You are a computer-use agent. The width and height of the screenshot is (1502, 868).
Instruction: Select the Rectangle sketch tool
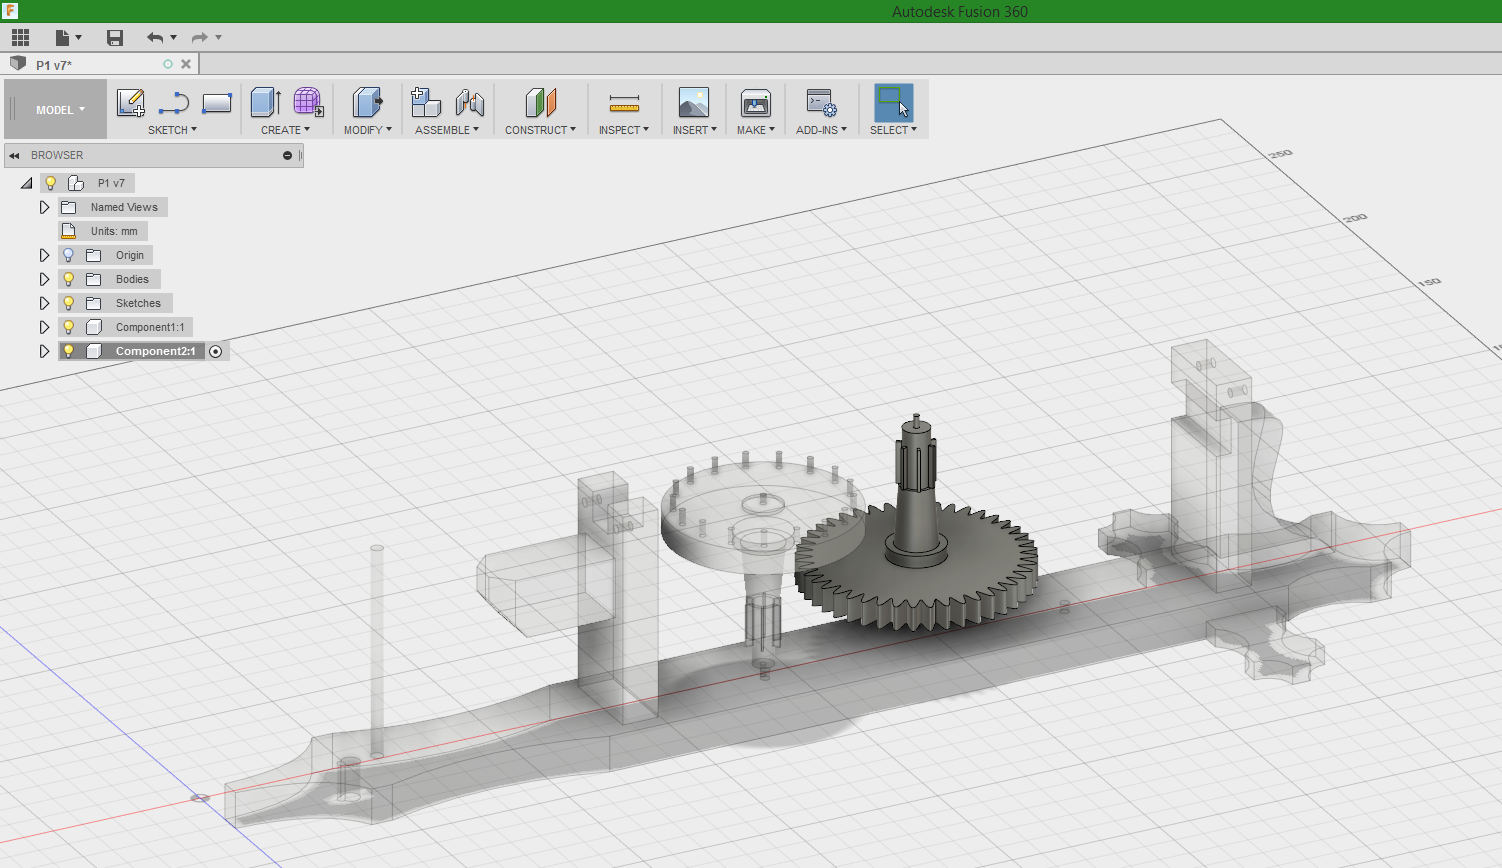(217, 103)
